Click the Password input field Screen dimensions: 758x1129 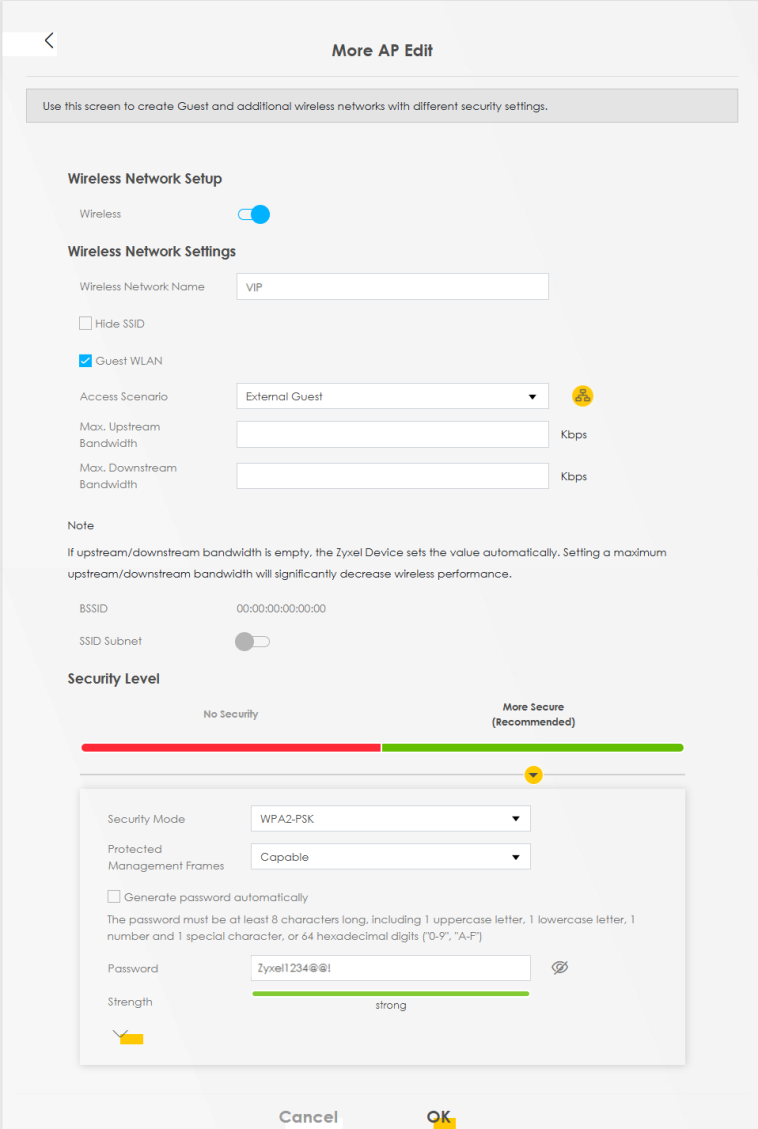tap(389, 968)
